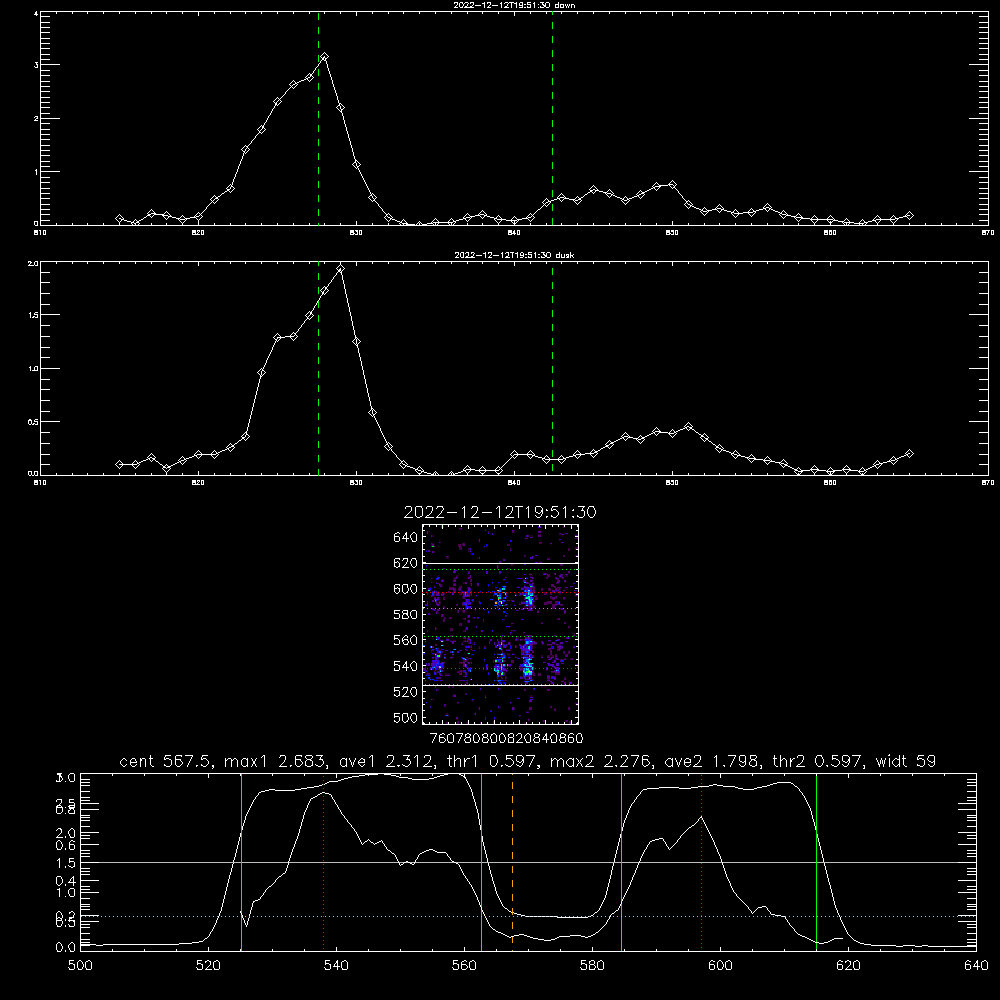This screenshot has height=1000, width=1000.
Task: Click the '580' y-axis label of spectral image
Action: 406,614
